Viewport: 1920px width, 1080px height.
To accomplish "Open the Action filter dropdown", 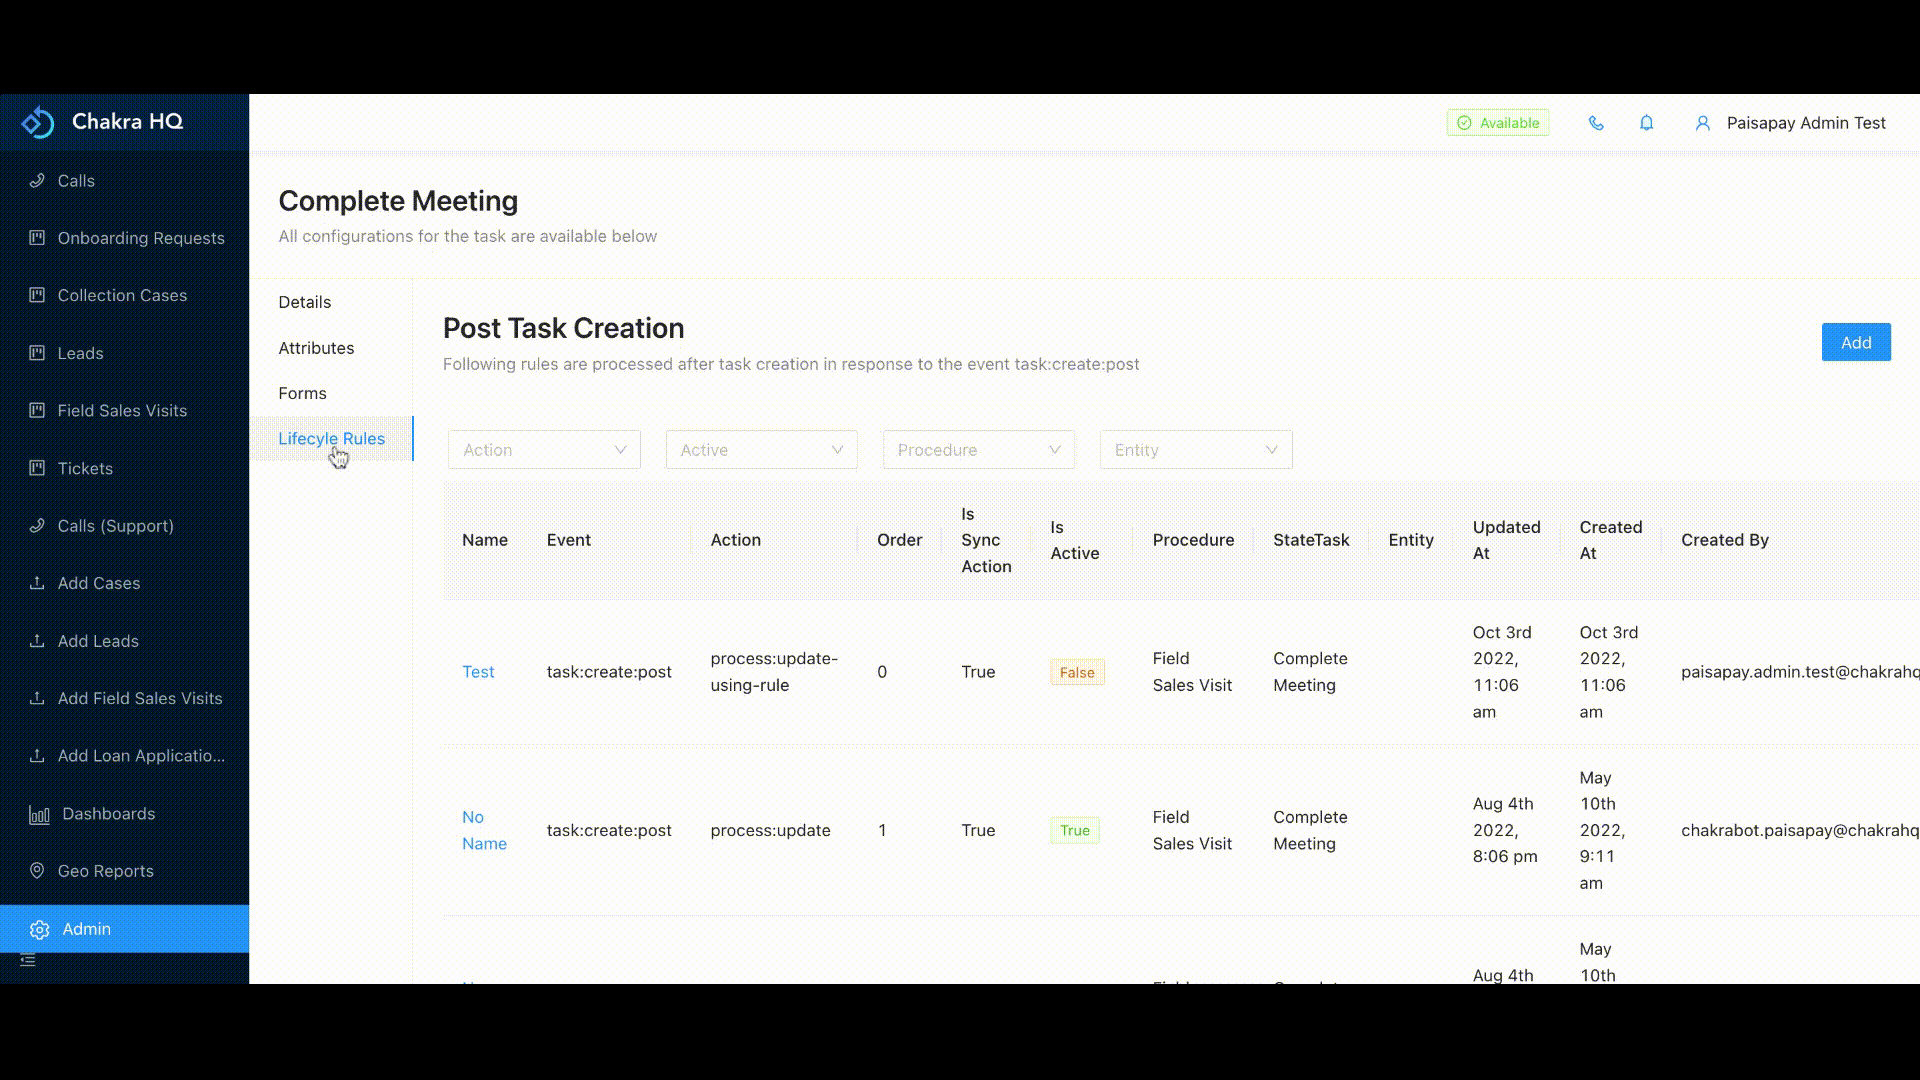I will 544,450.
